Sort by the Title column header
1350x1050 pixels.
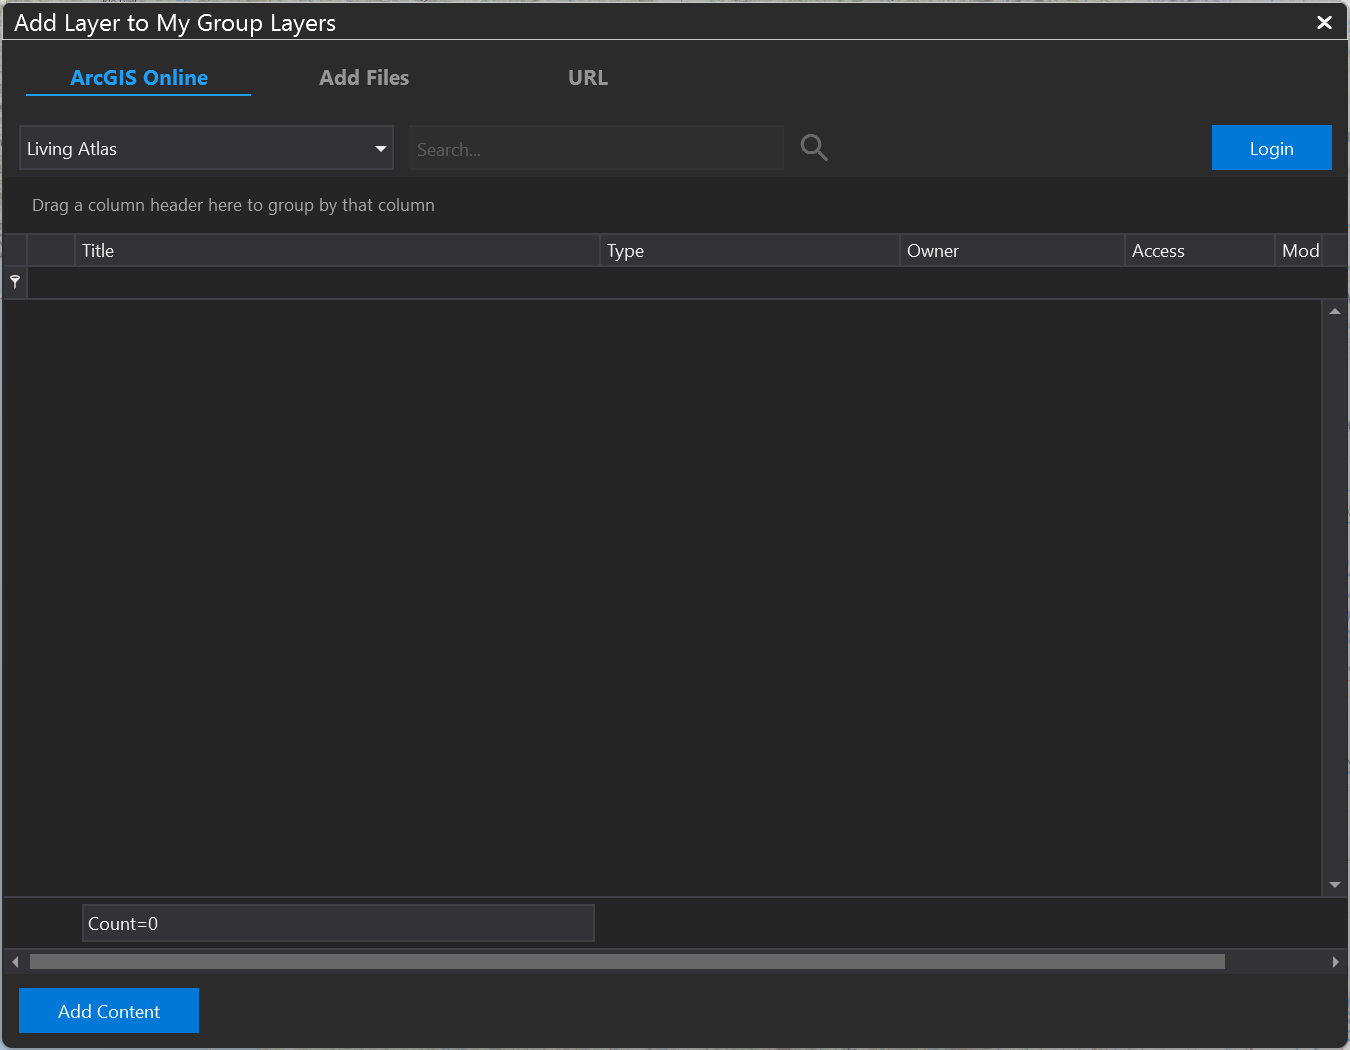tap(337, 251)
